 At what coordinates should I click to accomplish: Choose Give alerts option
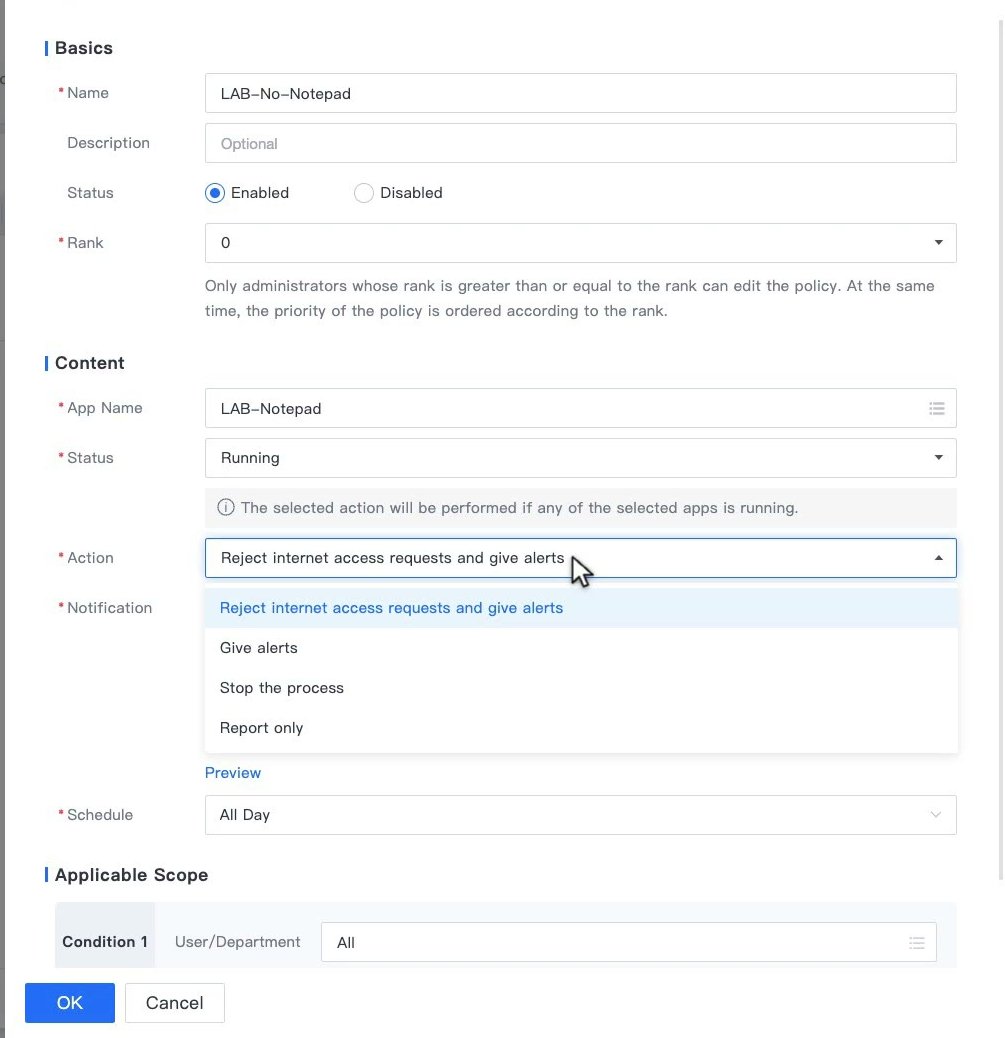[x=580, y=648]
